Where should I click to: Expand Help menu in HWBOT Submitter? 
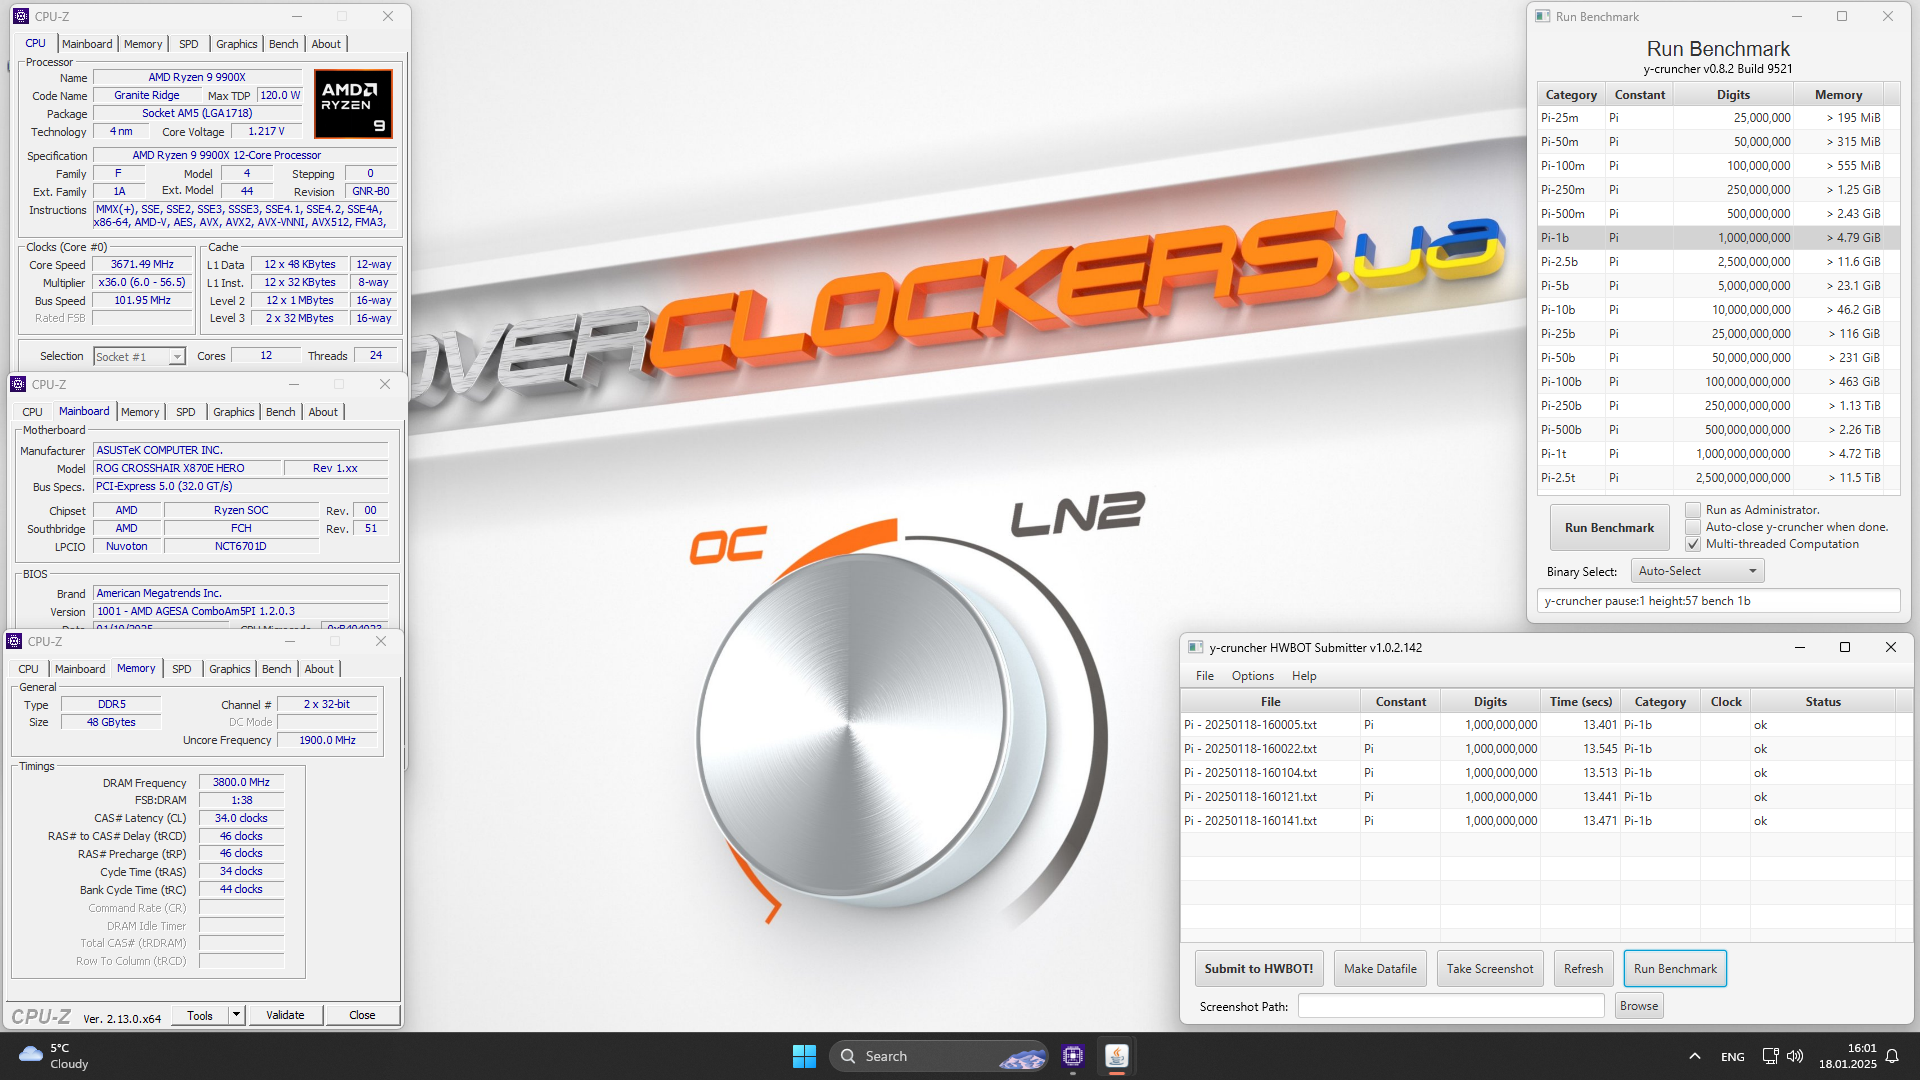click(x=1303, y=674)
